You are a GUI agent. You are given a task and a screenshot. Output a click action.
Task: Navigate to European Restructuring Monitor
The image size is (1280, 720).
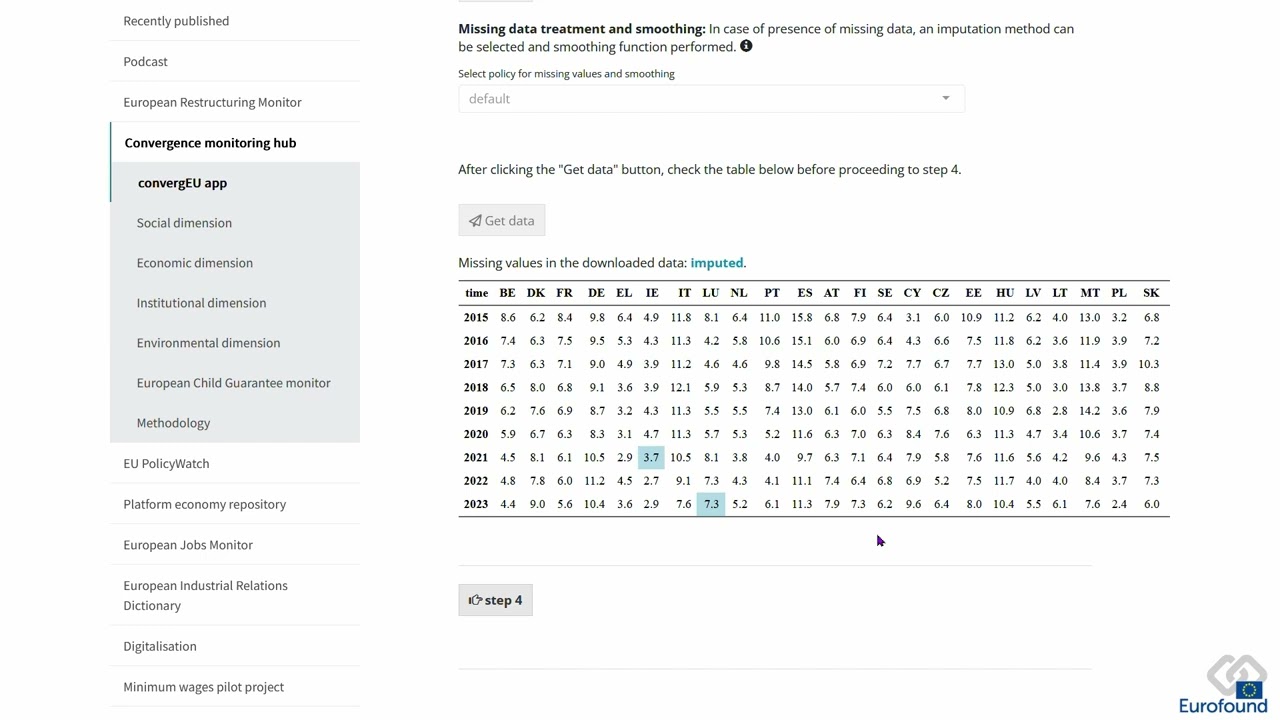[212, 102]
